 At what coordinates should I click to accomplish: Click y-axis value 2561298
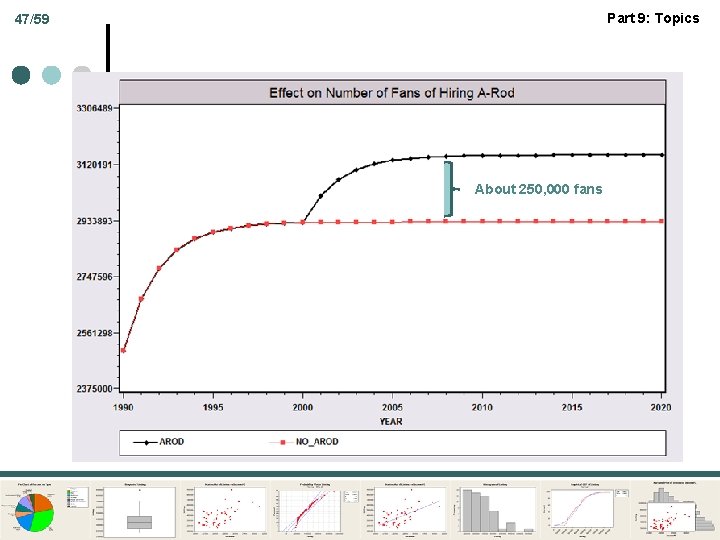(94, 333)
